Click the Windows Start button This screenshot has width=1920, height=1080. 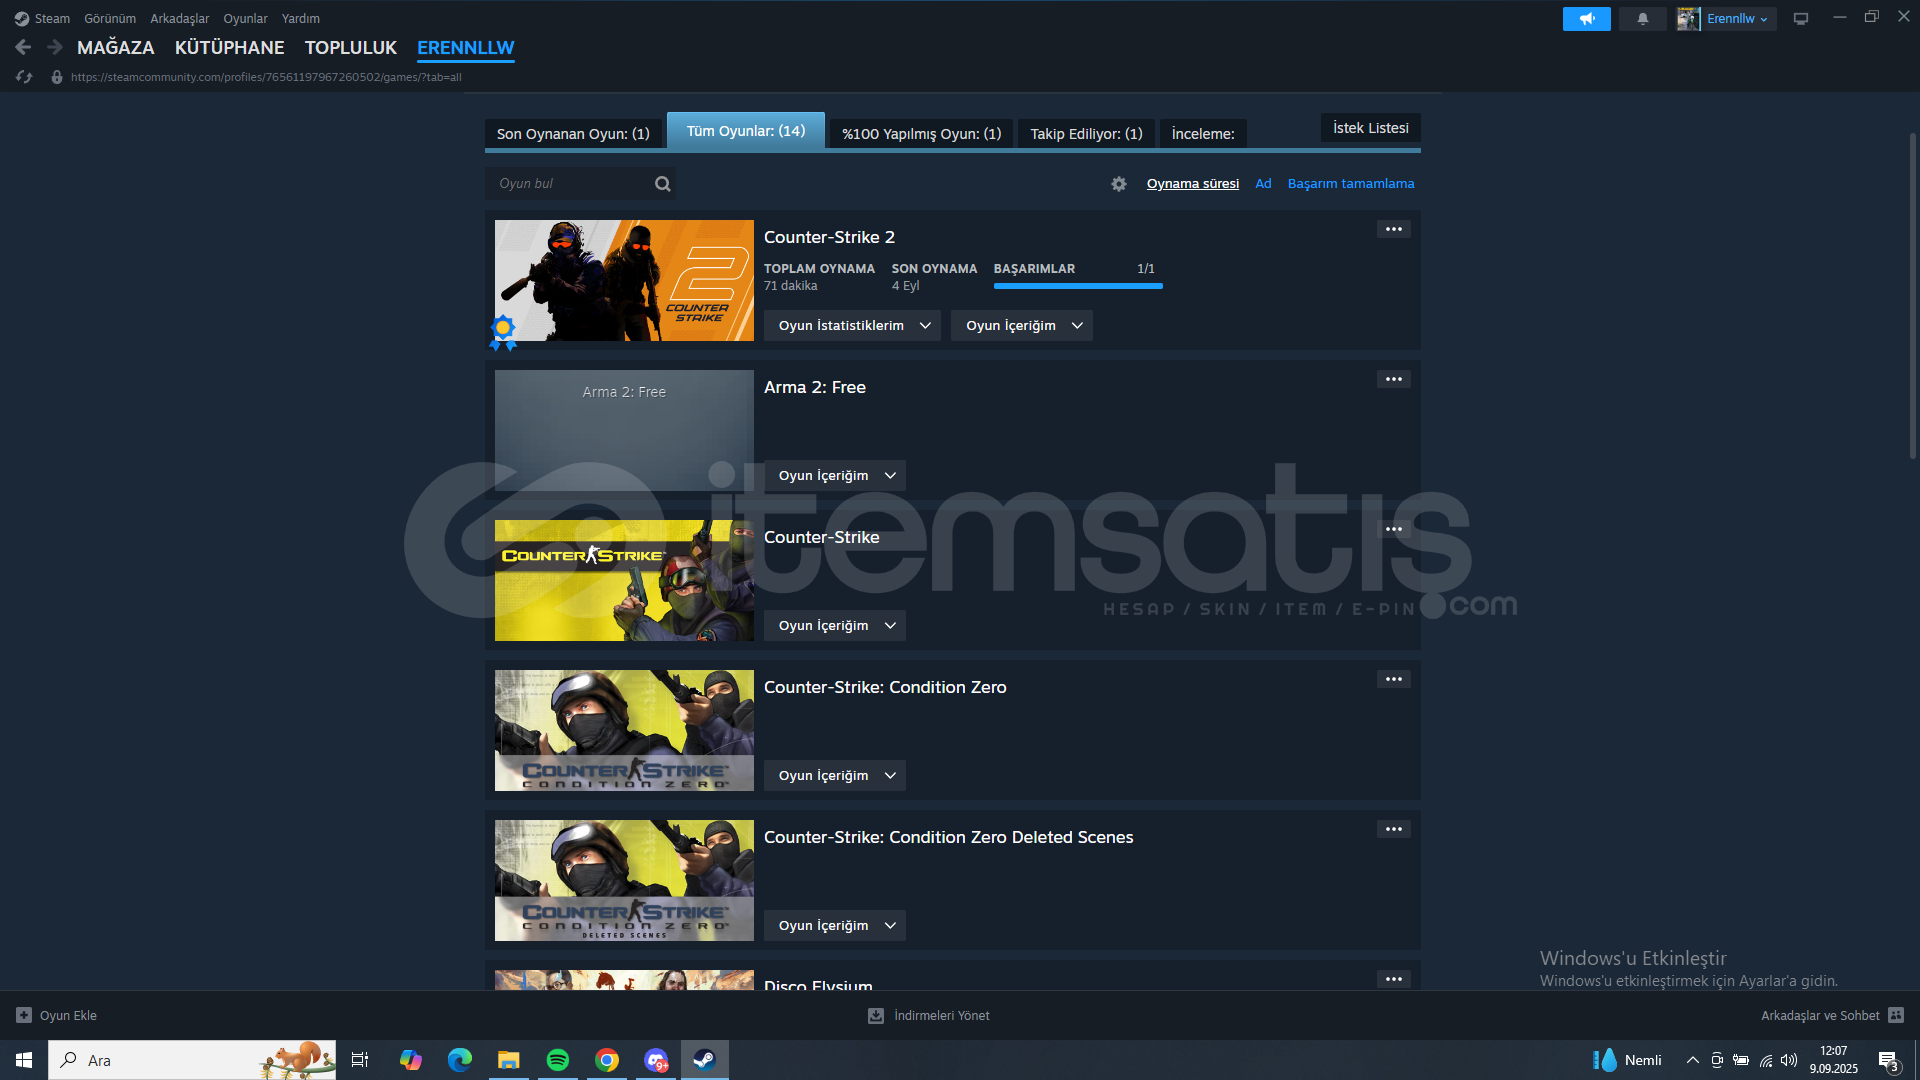click(x=24, y=1060)
